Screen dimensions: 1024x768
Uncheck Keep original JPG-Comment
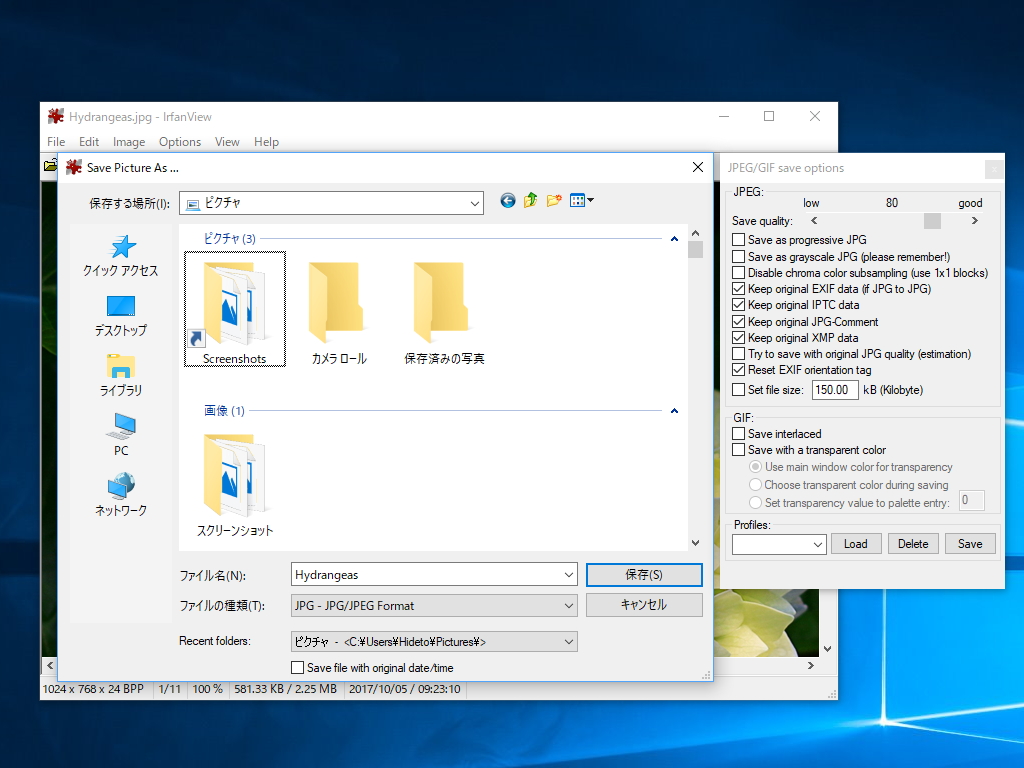click(x=739, y=321)
